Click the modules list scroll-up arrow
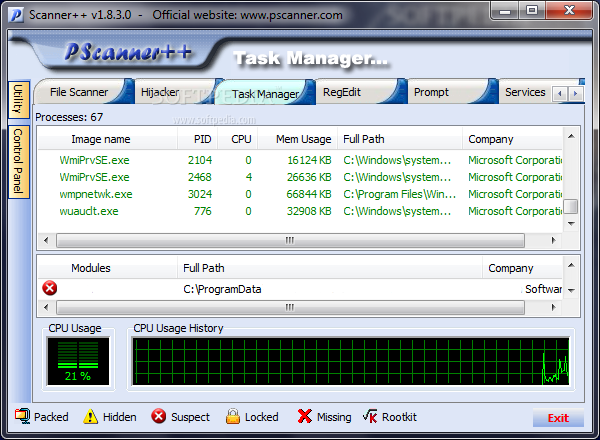This screenshot has width=600, height=440. 571,265
